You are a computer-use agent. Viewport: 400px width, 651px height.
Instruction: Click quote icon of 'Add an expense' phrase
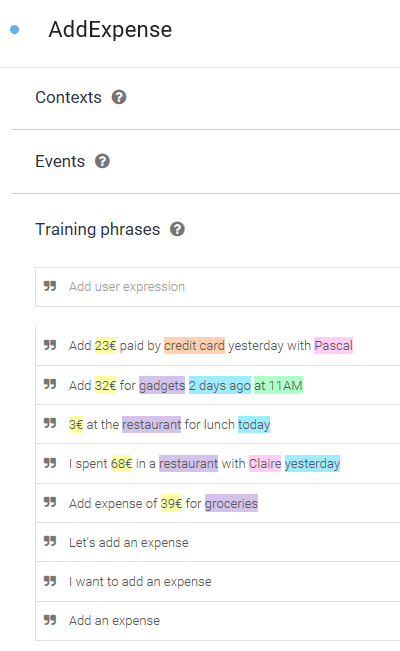tap(50, 620)
